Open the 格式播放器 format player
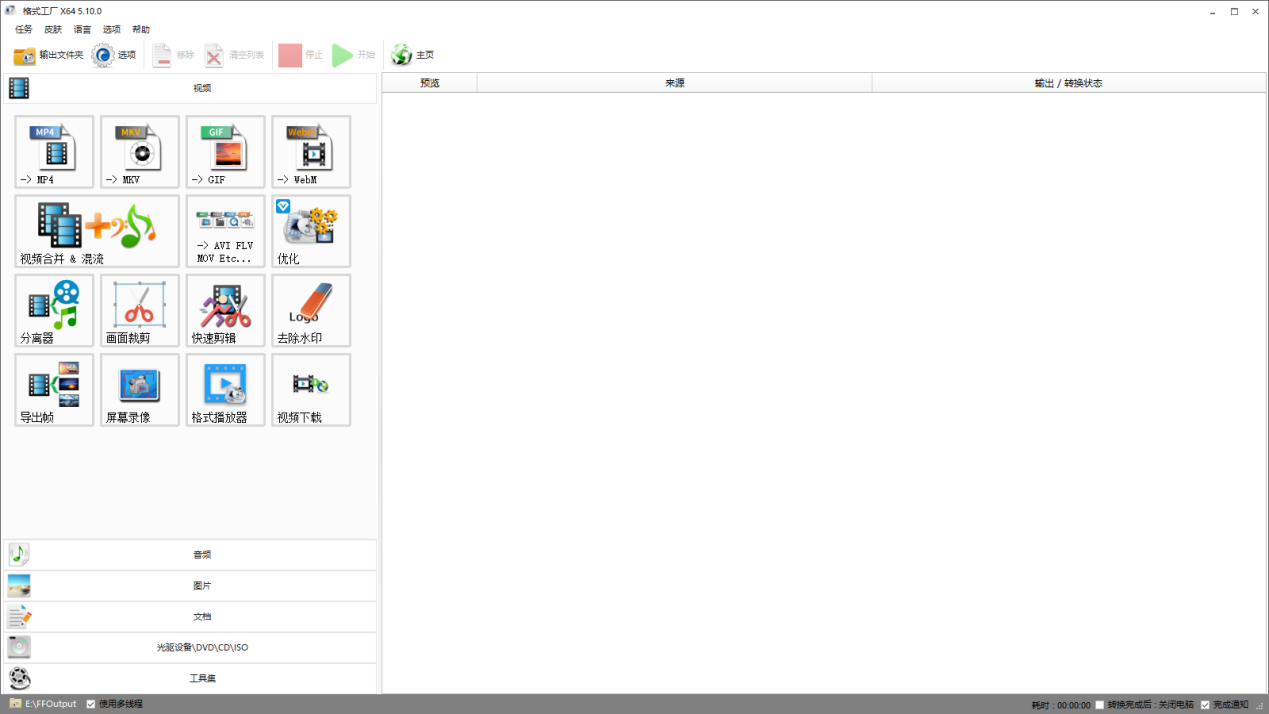 click(x=225, y=390)
